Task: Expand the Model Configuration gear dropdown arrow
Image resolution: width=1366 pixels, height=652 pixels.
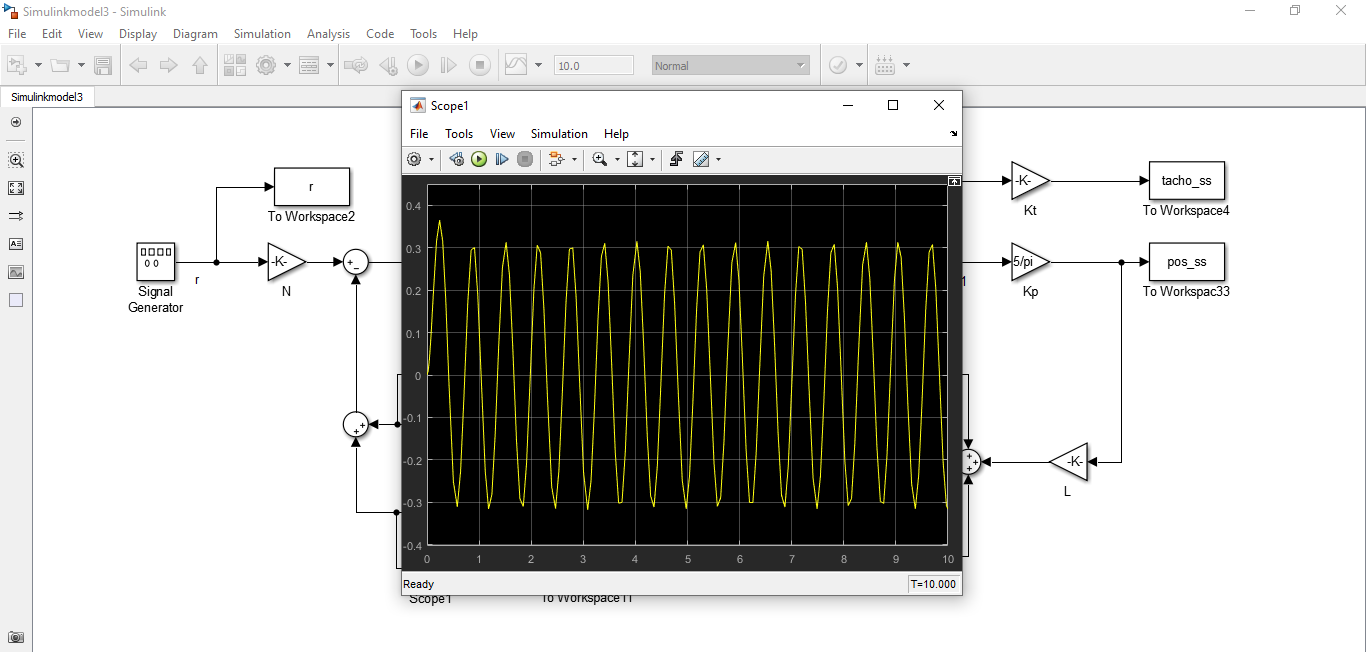Action: tap(287, 66)
